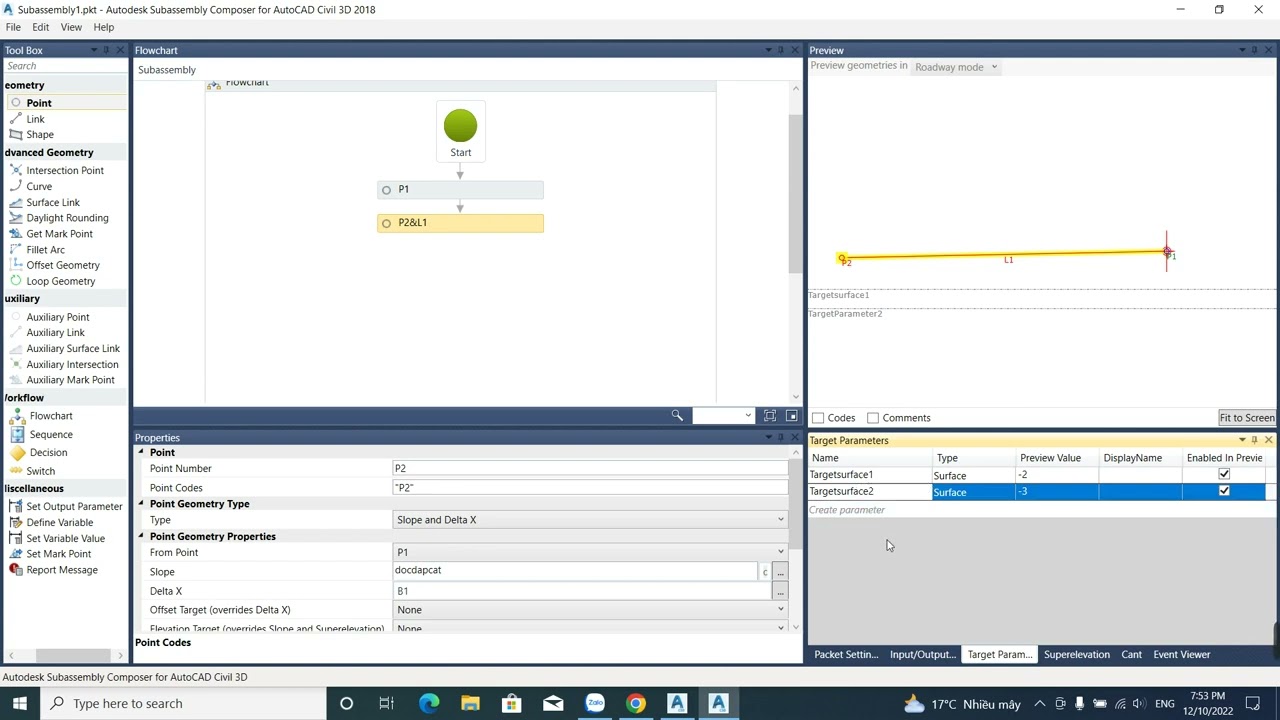Viewport: 1280px width, 720px height.
Task: Switch to the Event Viewer tab
Action: (1181, 655)
